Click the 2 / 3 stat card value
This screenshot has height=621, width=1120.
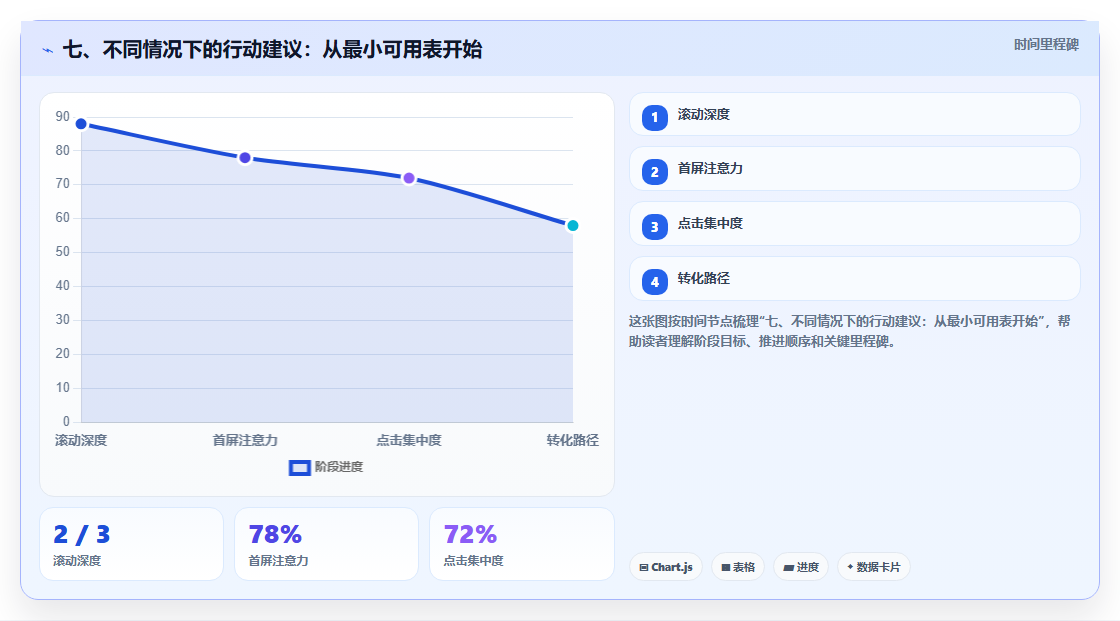(81, 535)
